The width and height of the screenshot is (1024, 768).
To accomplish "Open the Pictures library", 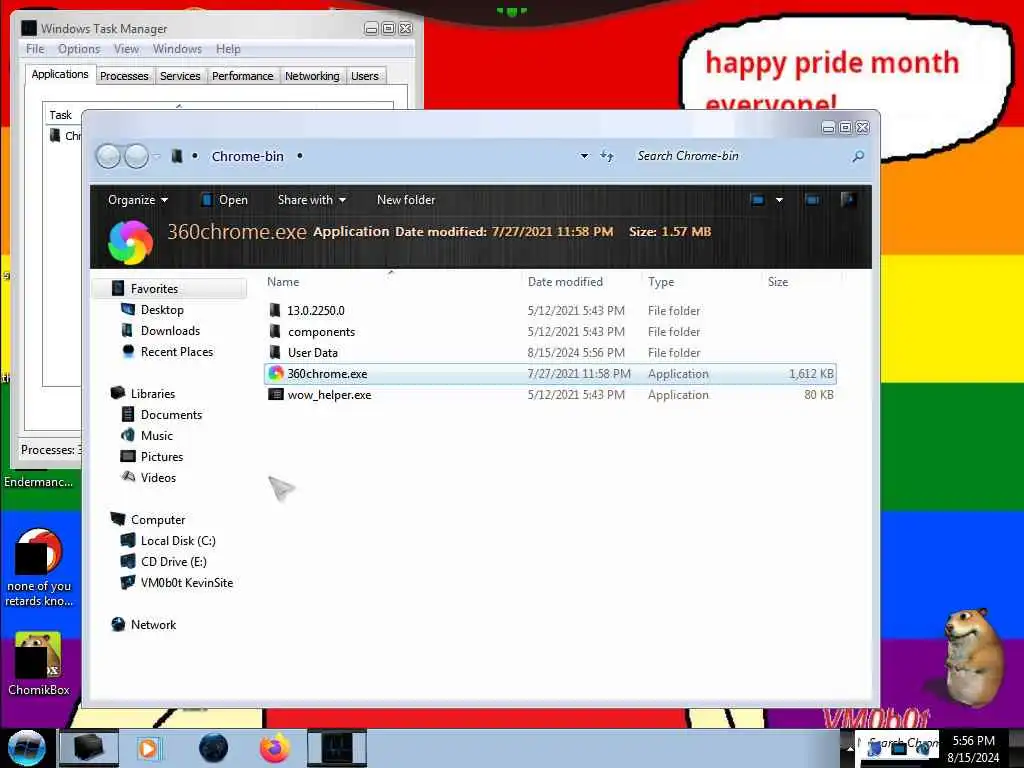I will (162, 456).
